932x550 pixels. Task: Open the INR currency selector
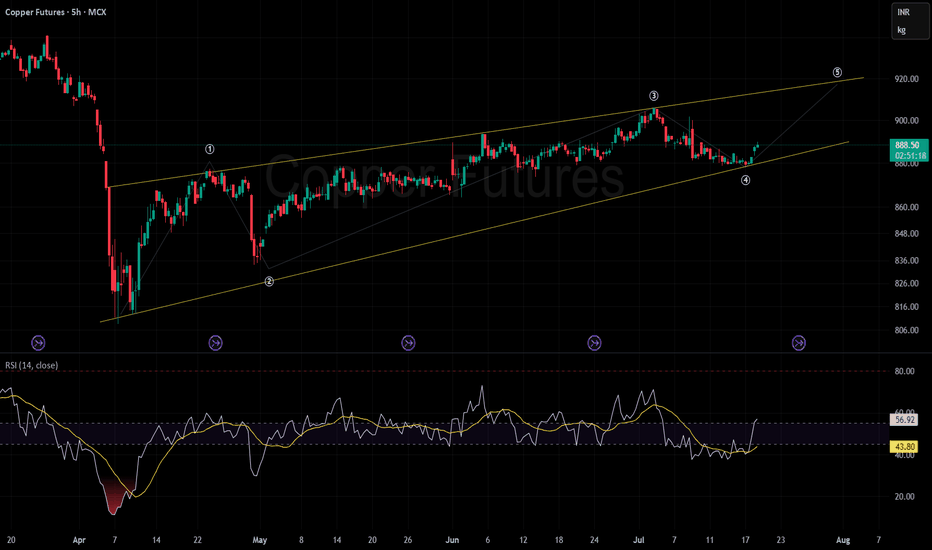click(903, 12)
